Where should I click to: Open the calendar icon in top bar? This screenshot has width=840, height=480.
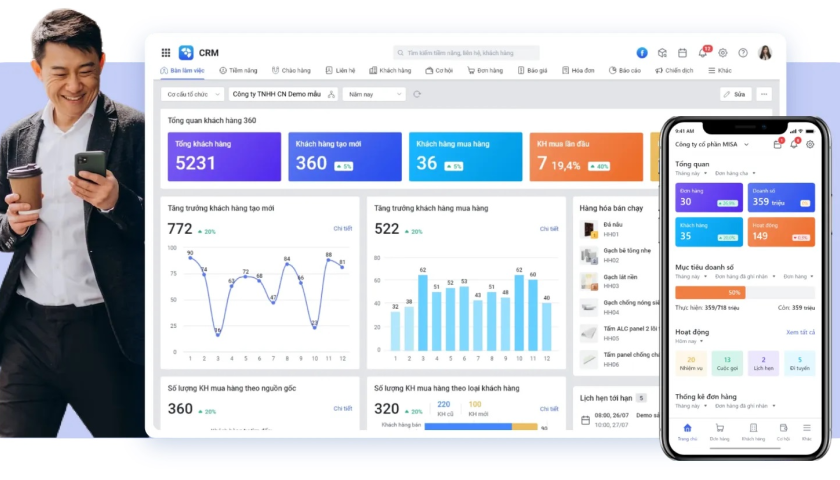[682, 53]
